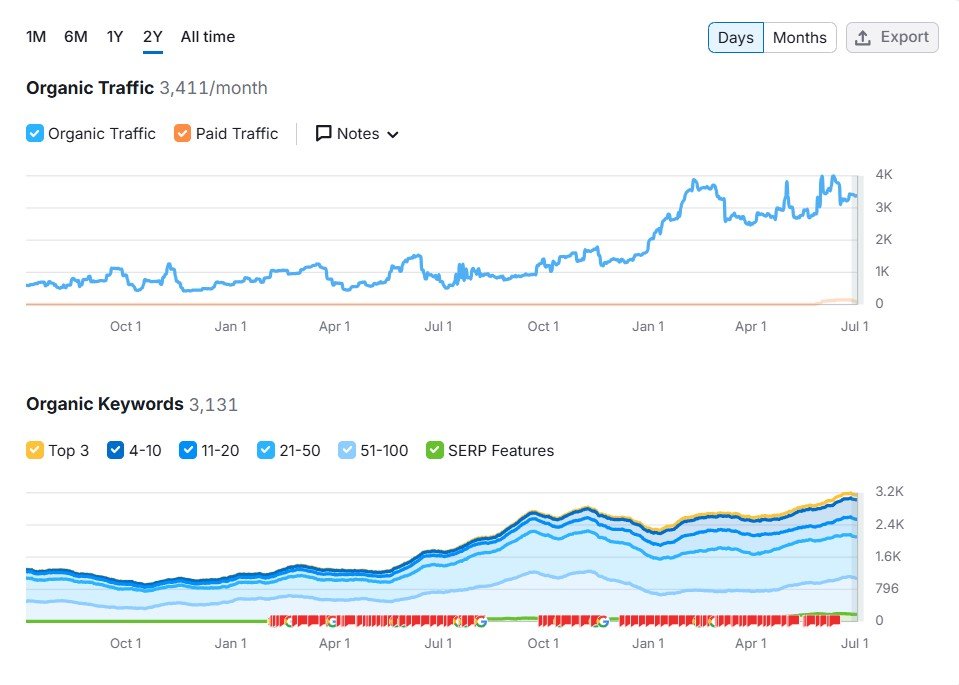Image resolution: width=959 pixels, height=685 pixels.
Task: Select the Days granularity button
Action: (735, 38)
